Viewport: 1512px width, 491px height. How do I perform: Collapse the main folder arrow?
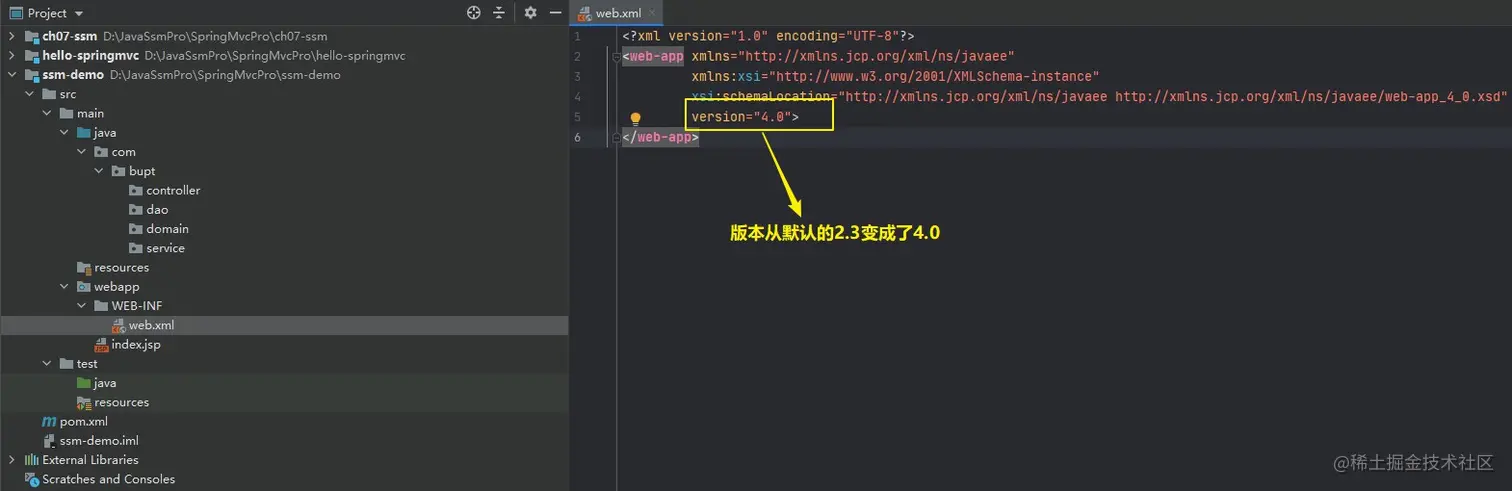point(47,113)
